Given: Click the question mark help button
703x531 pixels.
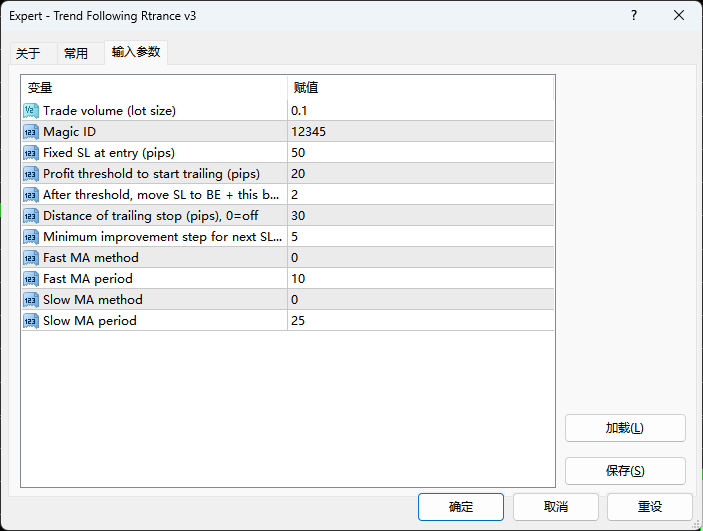Looking at the screenshot, I should click(x=634, y=15).
